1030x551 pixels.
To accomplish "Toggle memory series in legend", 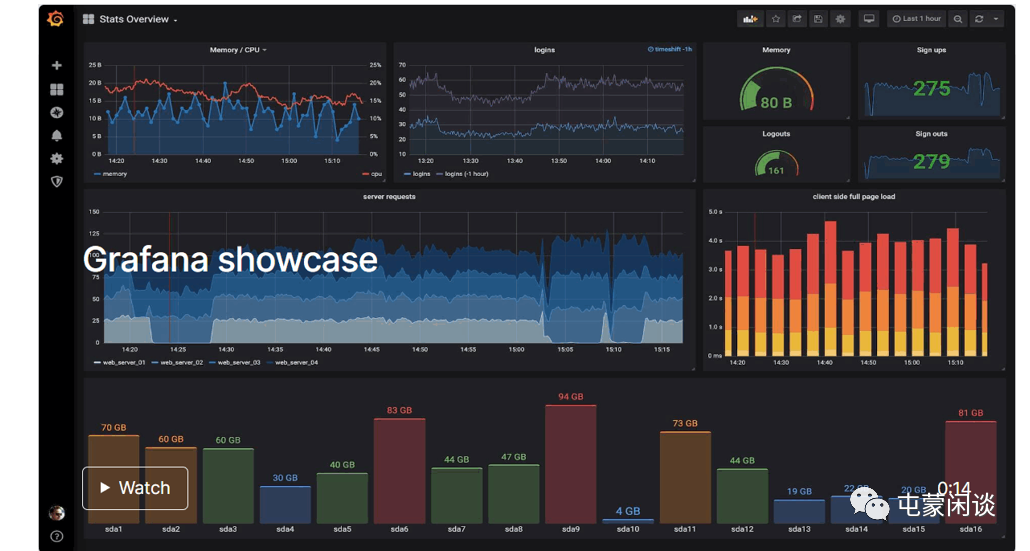I will (110, 174).
